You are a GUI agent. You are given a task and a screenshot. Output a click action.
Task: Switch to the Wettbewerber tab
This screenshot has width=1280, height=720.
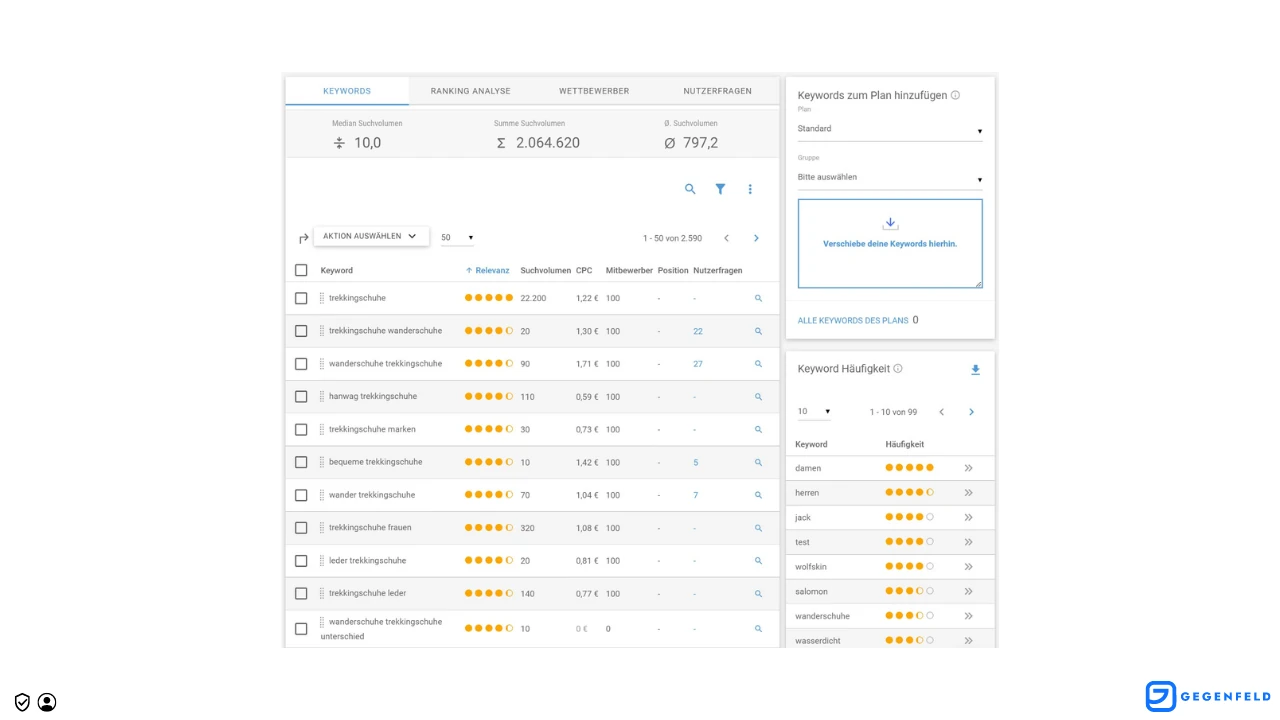point(594,91)
